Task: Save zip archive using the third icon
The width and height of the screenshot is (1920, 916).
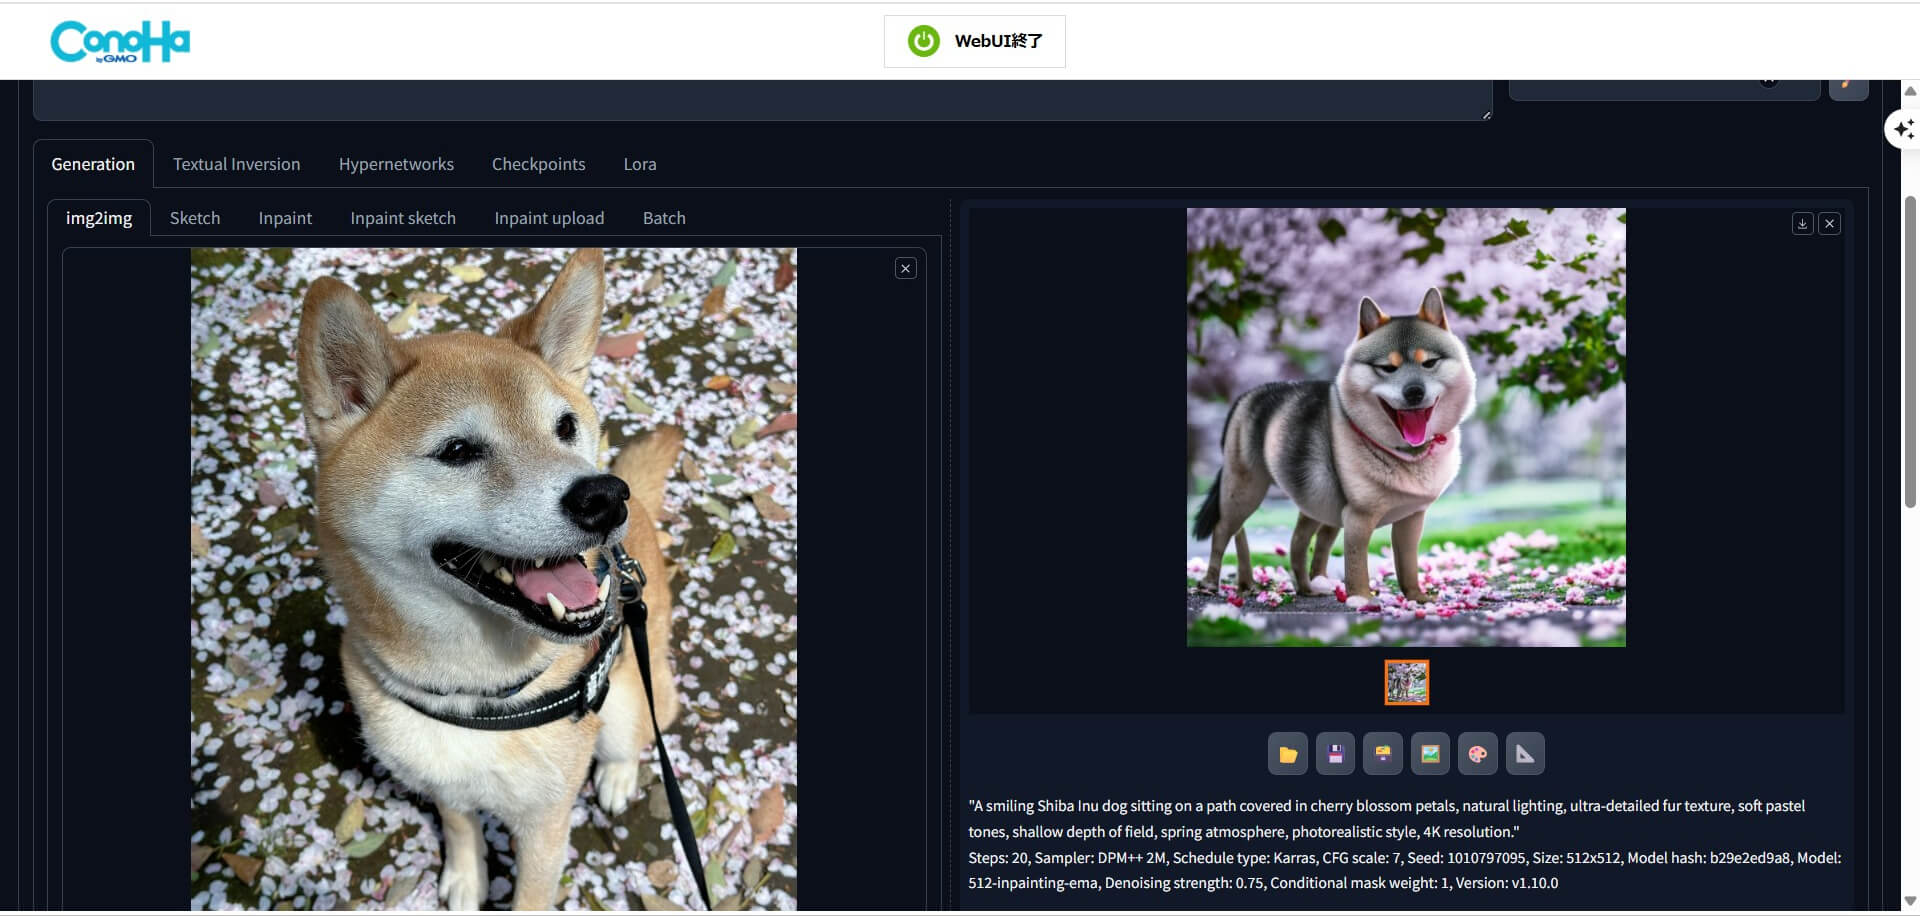Action: point(1382,754)
